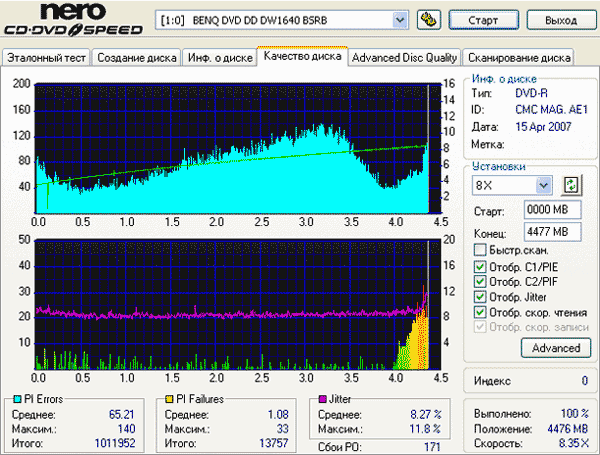The height and width of the screenshot is (455, 600).
Task: Click the PI Failures maximum value 33
Action: (282, 429)
